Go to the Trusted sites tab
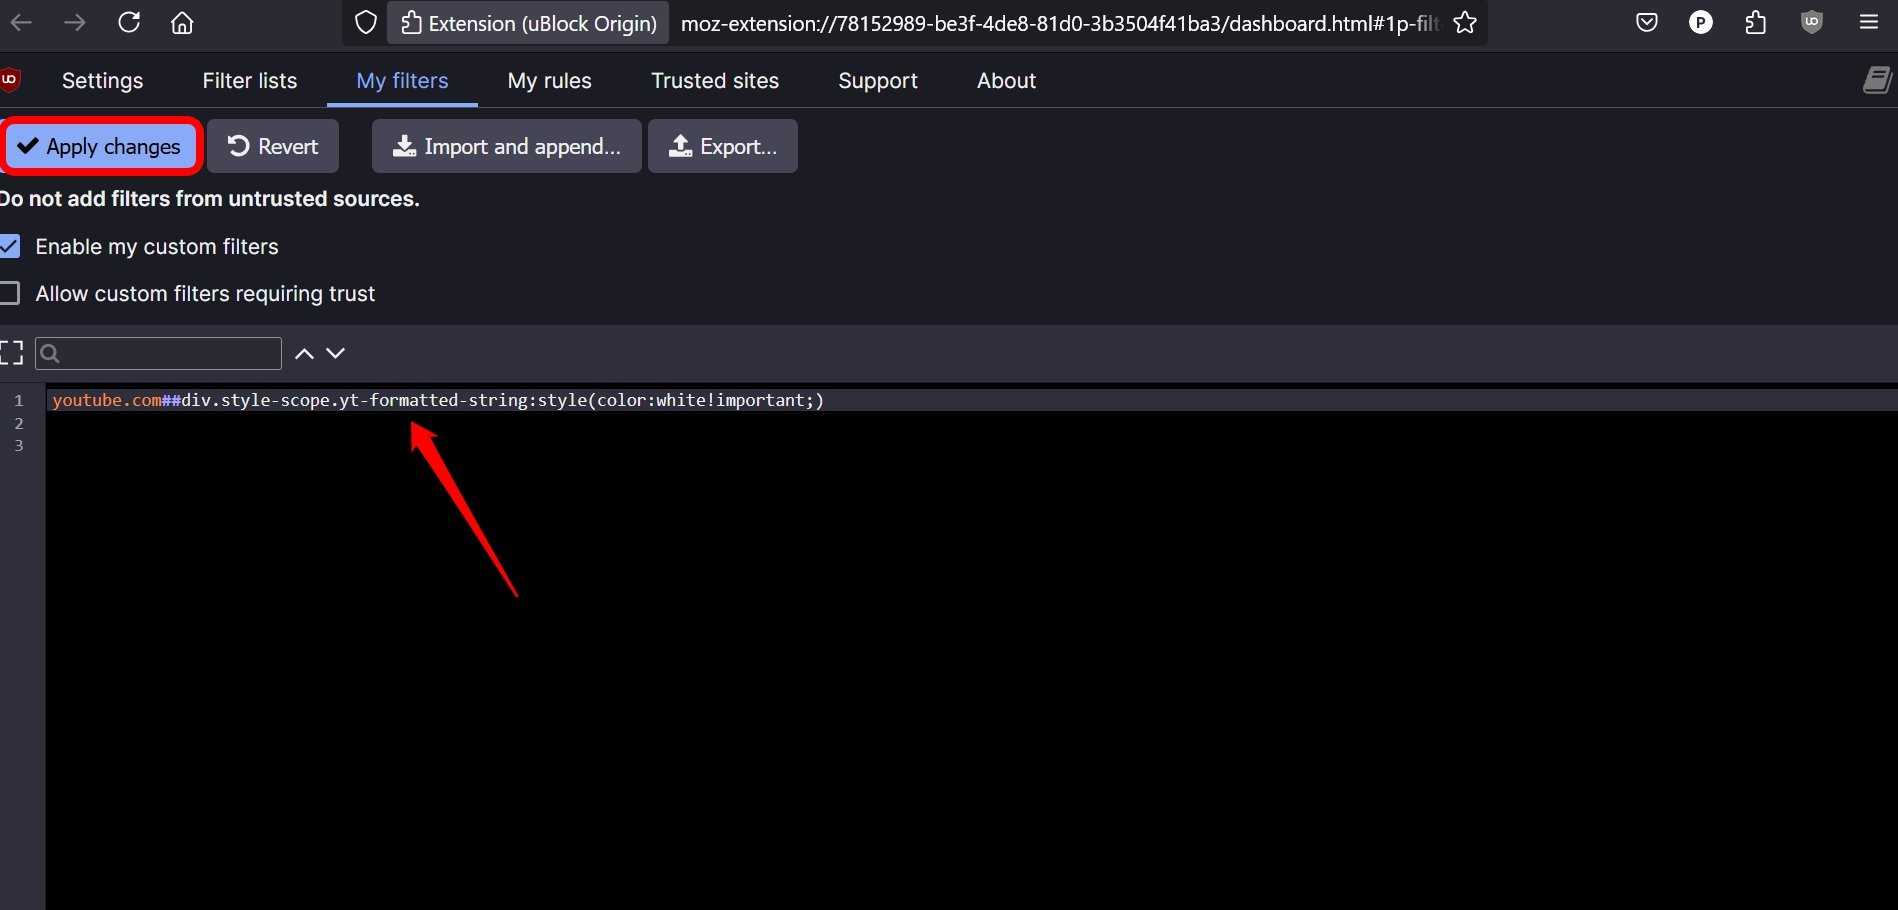This screenshot has width=1898, height=910. (x=715, y=81)
